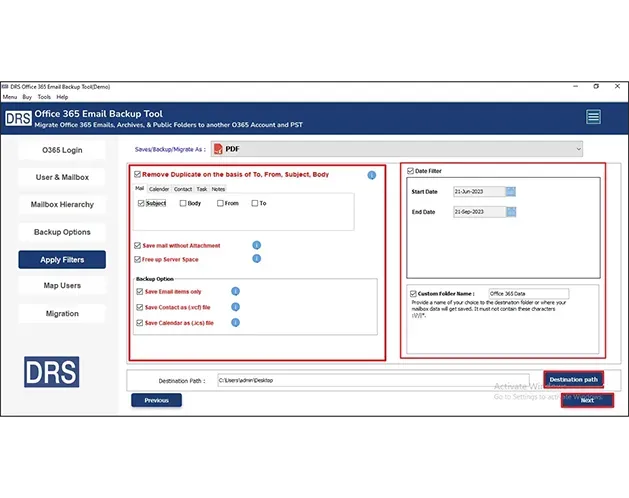The image size is (629, 498).
Task: Open the Buy menu
Action: [27, 97]
